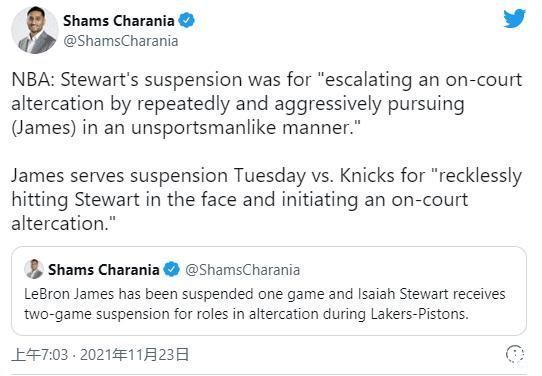542x376 pixels.
Task: Click the word "Tuesday" in the second paragraph
Action: pos(270,176)
